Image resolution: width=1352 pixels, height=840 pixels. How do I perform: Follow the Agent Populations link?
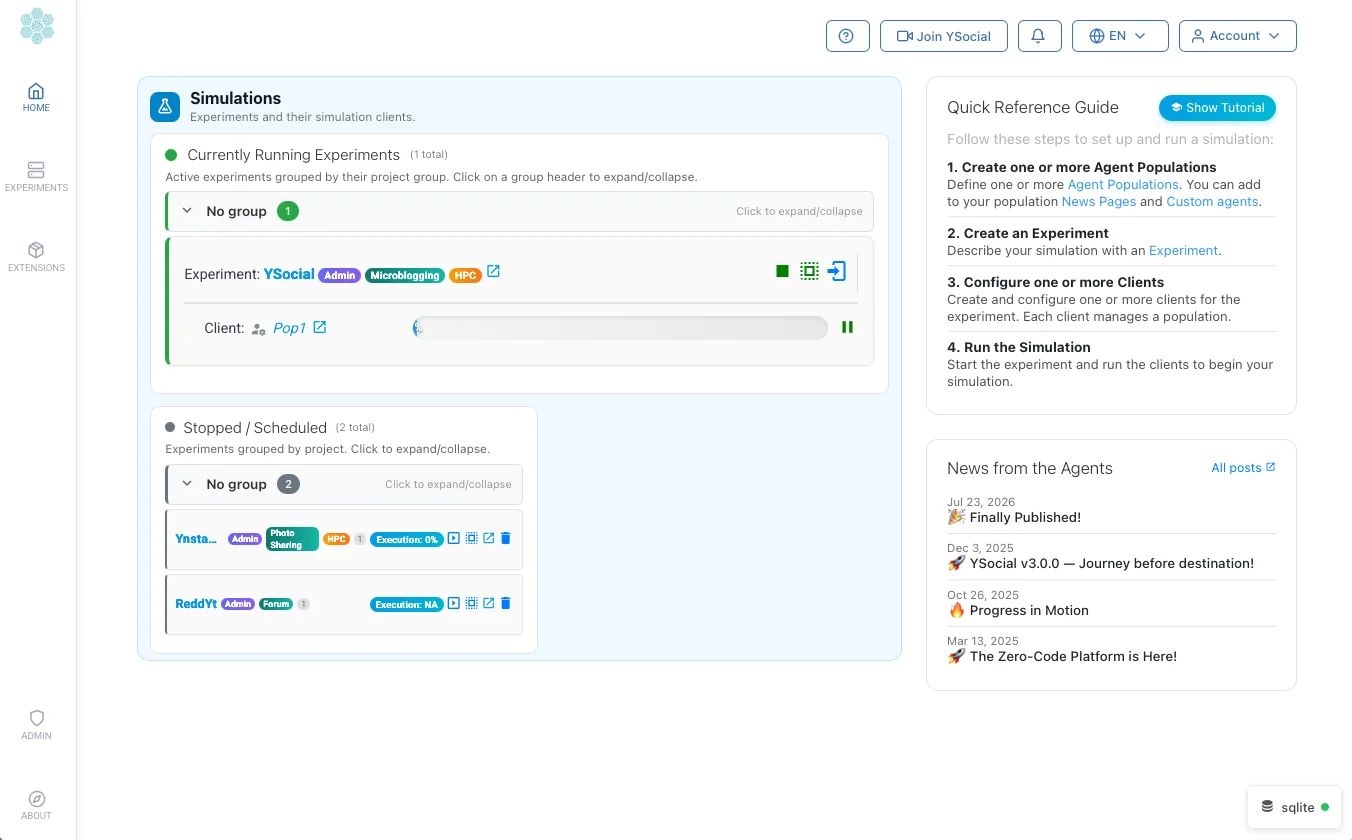coord(1123,185)
